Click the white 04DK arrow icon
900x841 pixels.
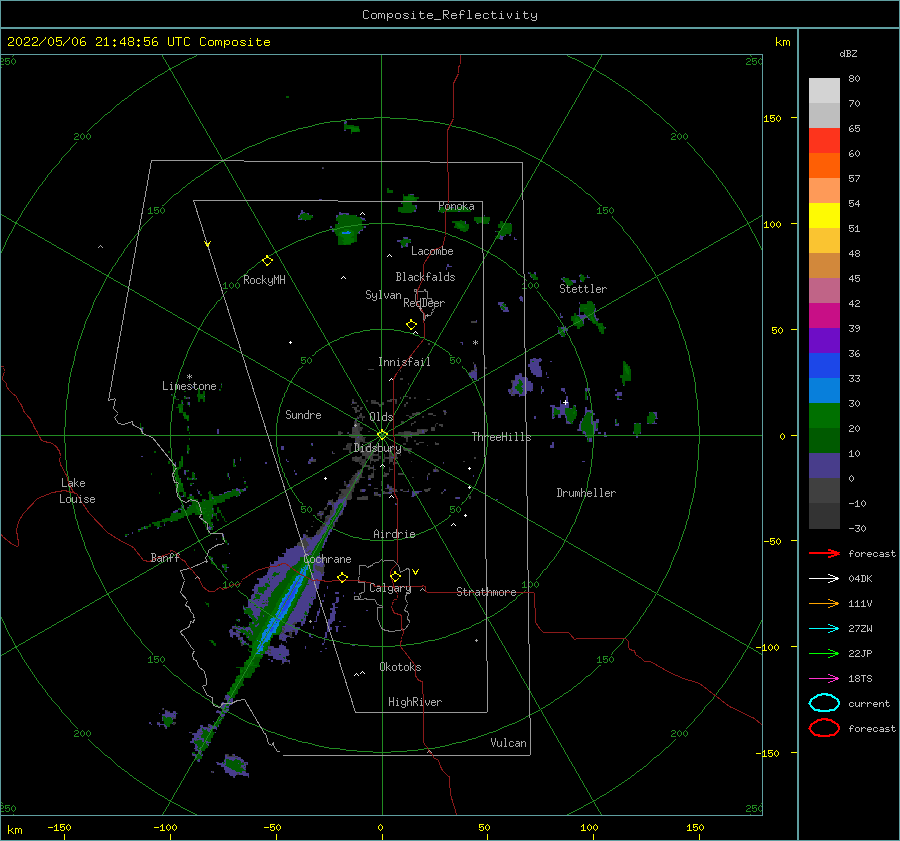click(x=824, y=578)
